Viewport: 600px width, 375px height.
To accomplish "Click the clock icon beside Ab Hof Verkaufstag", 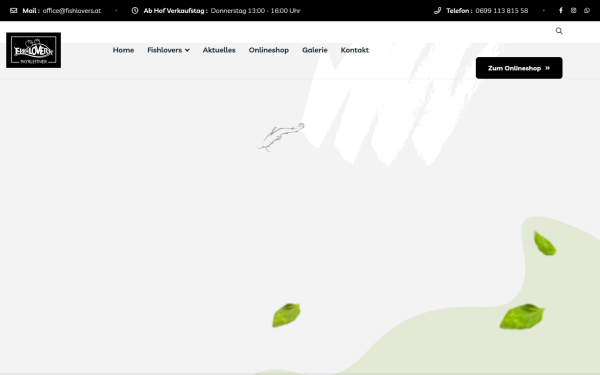I will pos(135,10).
